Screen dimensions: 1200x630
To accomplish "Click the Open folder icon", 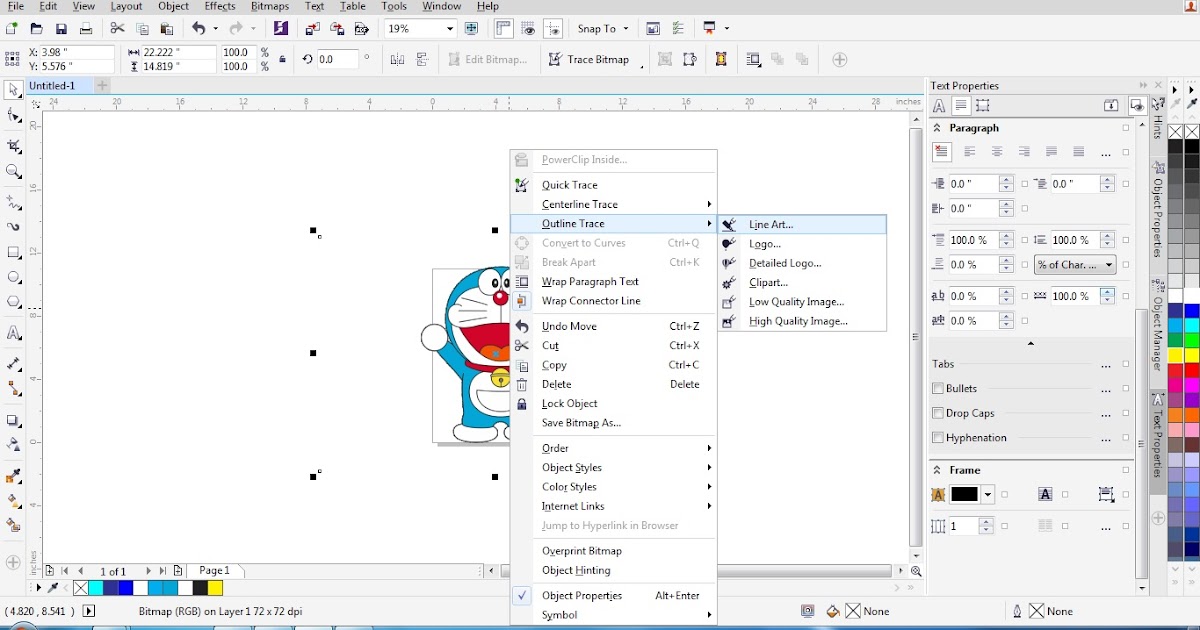I will click(x=36, y=29).
